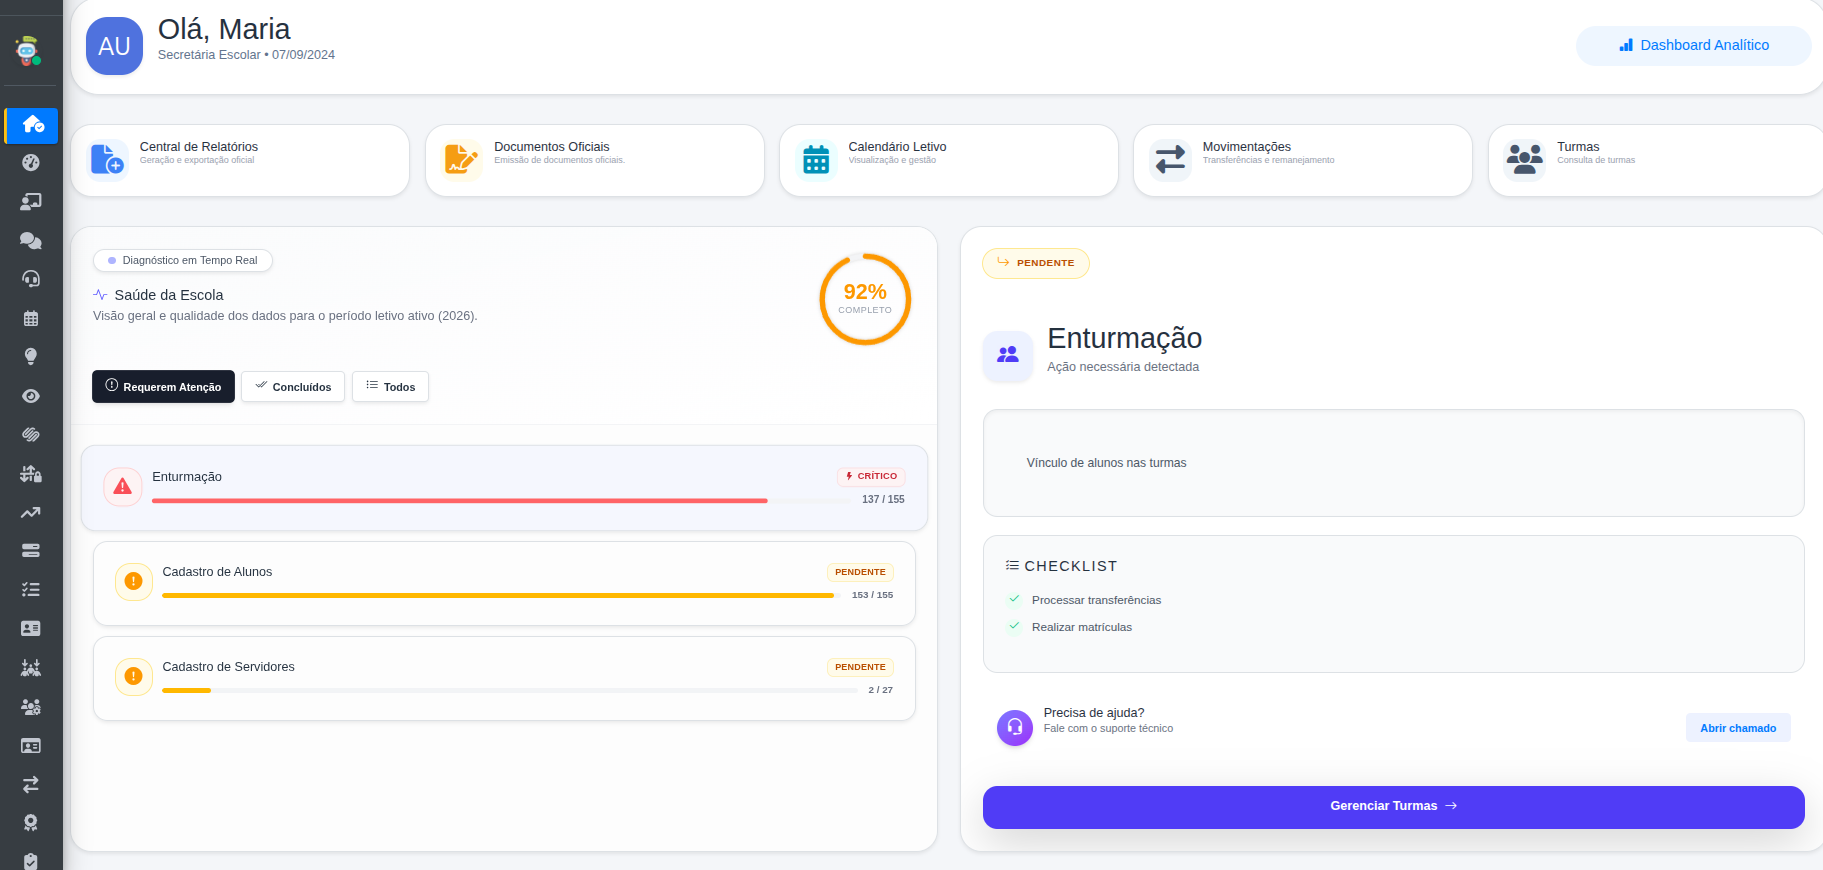Screen dimensions: 1823x870
Task: Open the chat bubbles sidebar icon
Action: point(31,241)
